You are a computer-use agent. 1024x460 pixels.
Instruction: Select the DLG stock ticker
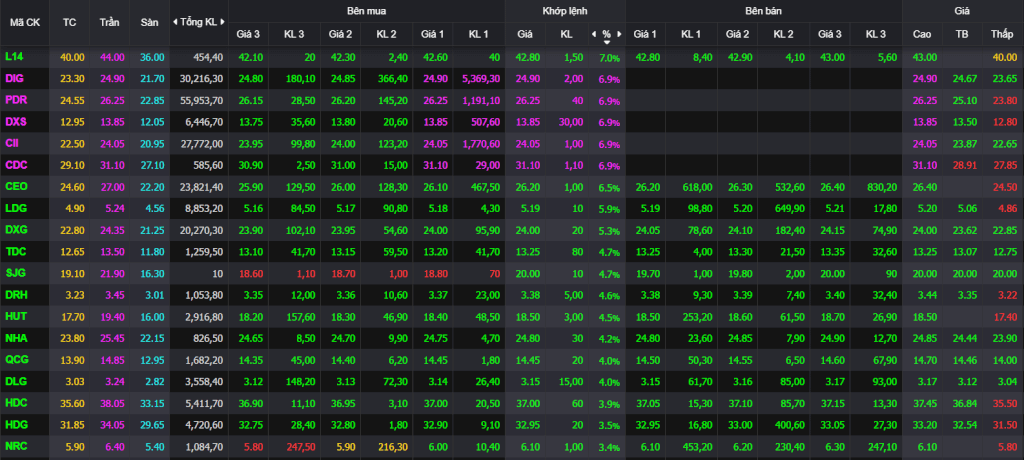click(x=15, y=382)
